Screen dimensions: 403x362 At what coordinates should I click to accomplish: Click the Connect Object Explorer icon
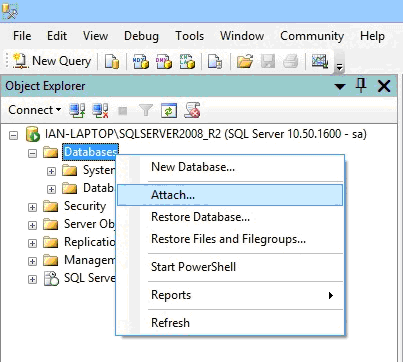[x=77, y=110]
